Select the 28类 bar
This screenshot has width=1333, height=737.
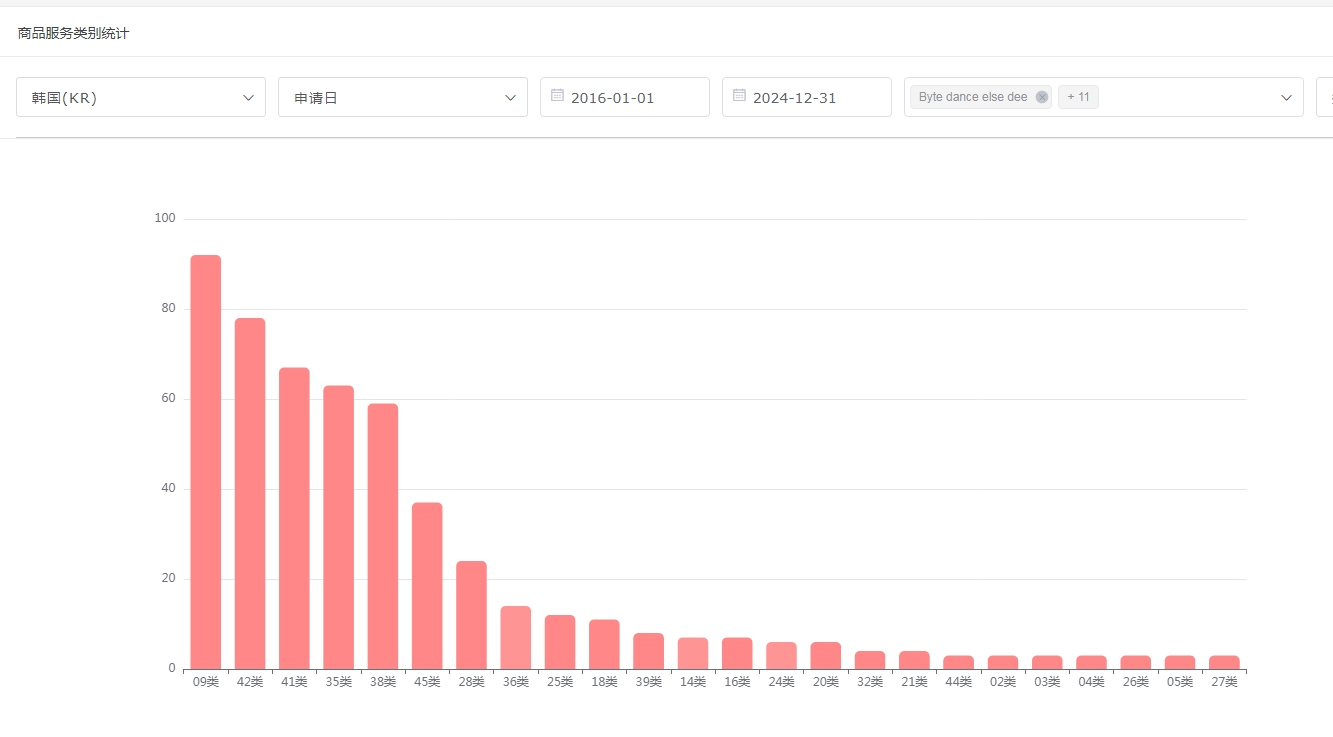[471, 615]
